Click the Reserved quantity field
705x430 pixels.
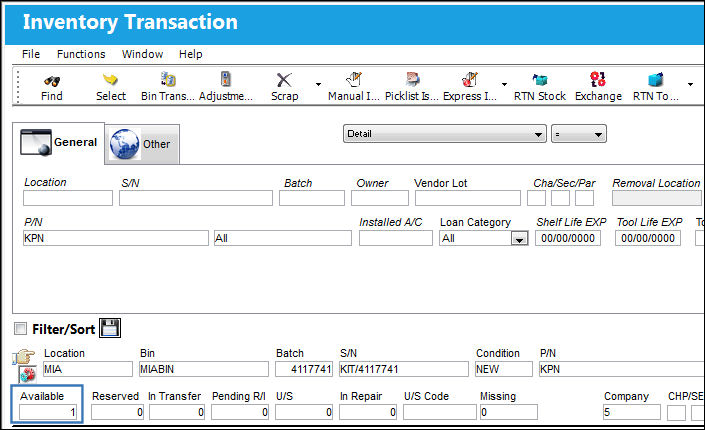point(117,412)
